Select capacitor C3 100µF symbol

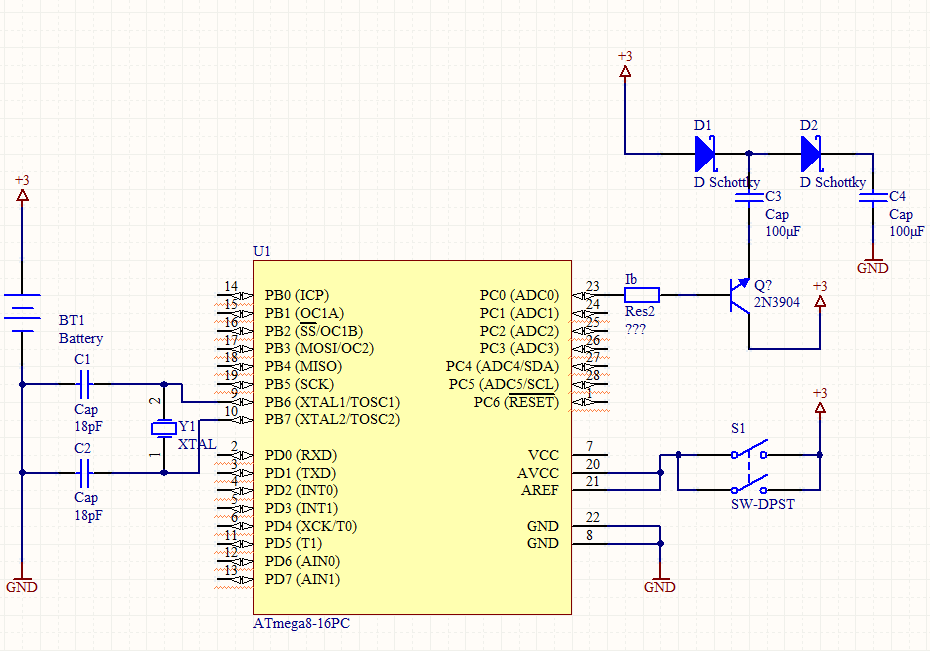pyautogui.click(x=749, y=198)
